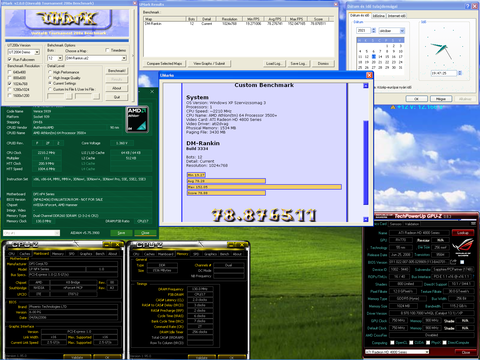480x360 pixels.
Task: Click the Benchmark! button
Action: pyautogui.click(x=117, y=71)
